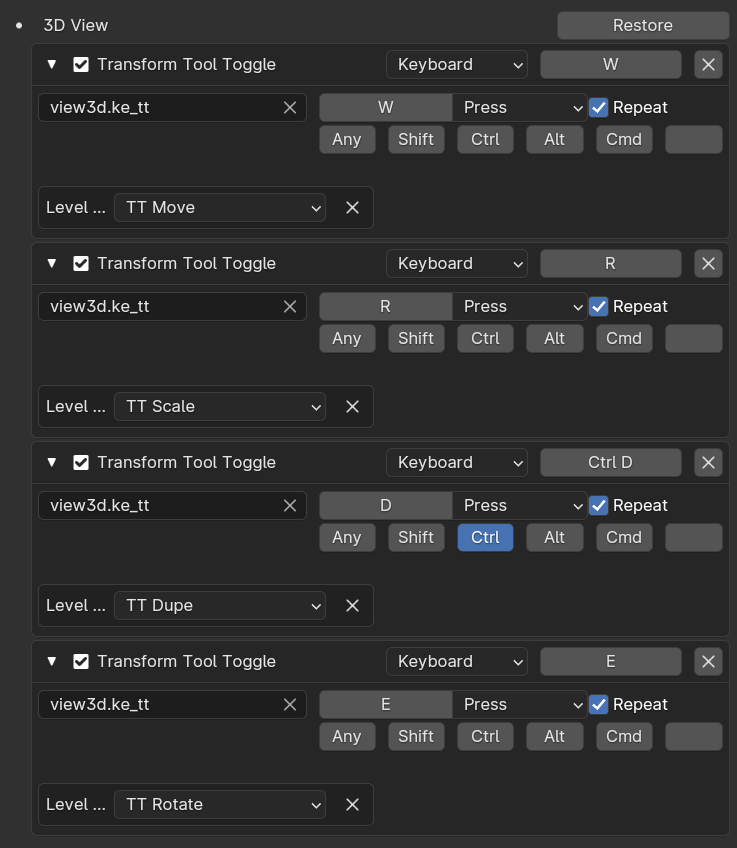Collapse the E Transform Tool Toggle entry
737x848 pixels.
tap(52, 661)
